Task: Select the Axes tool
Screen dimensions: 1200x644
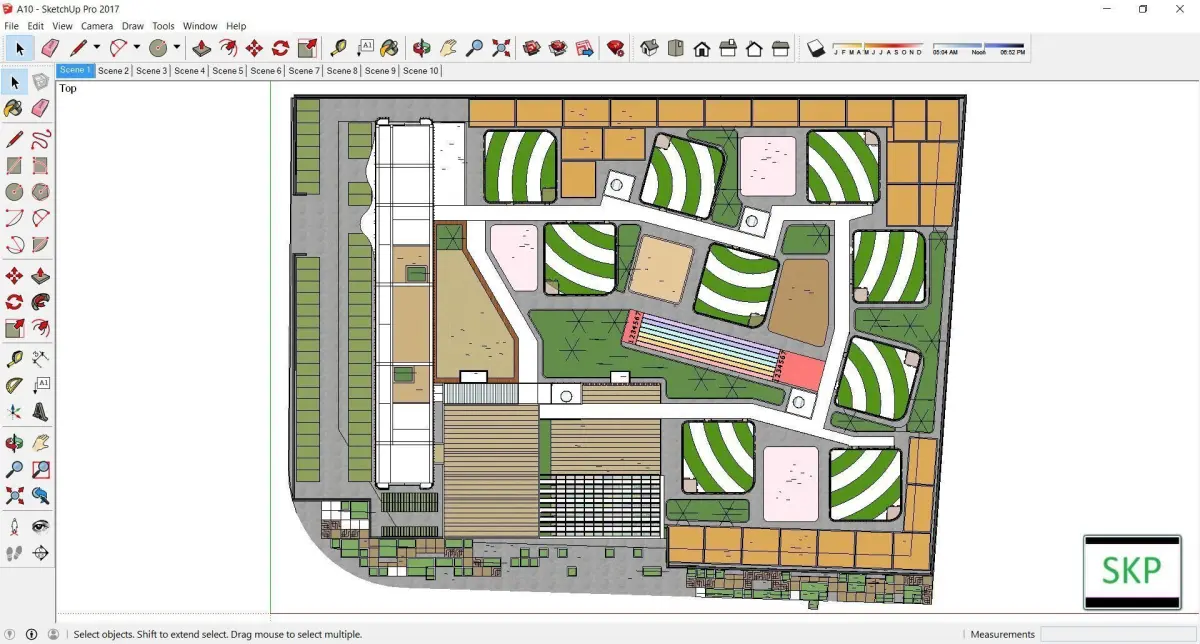Action: click(14, 411)
